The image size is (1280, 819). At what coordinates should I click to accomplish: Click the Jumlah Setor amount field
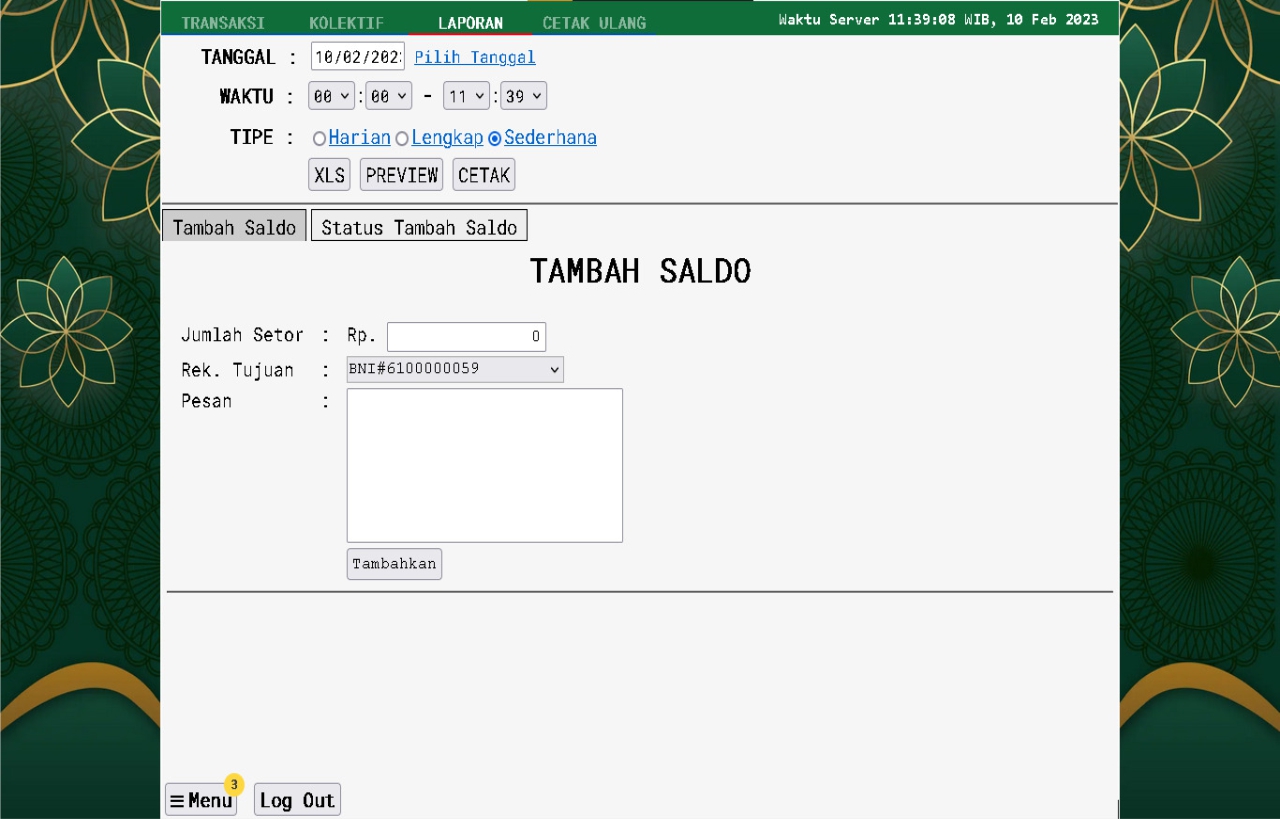click(466, 336)
